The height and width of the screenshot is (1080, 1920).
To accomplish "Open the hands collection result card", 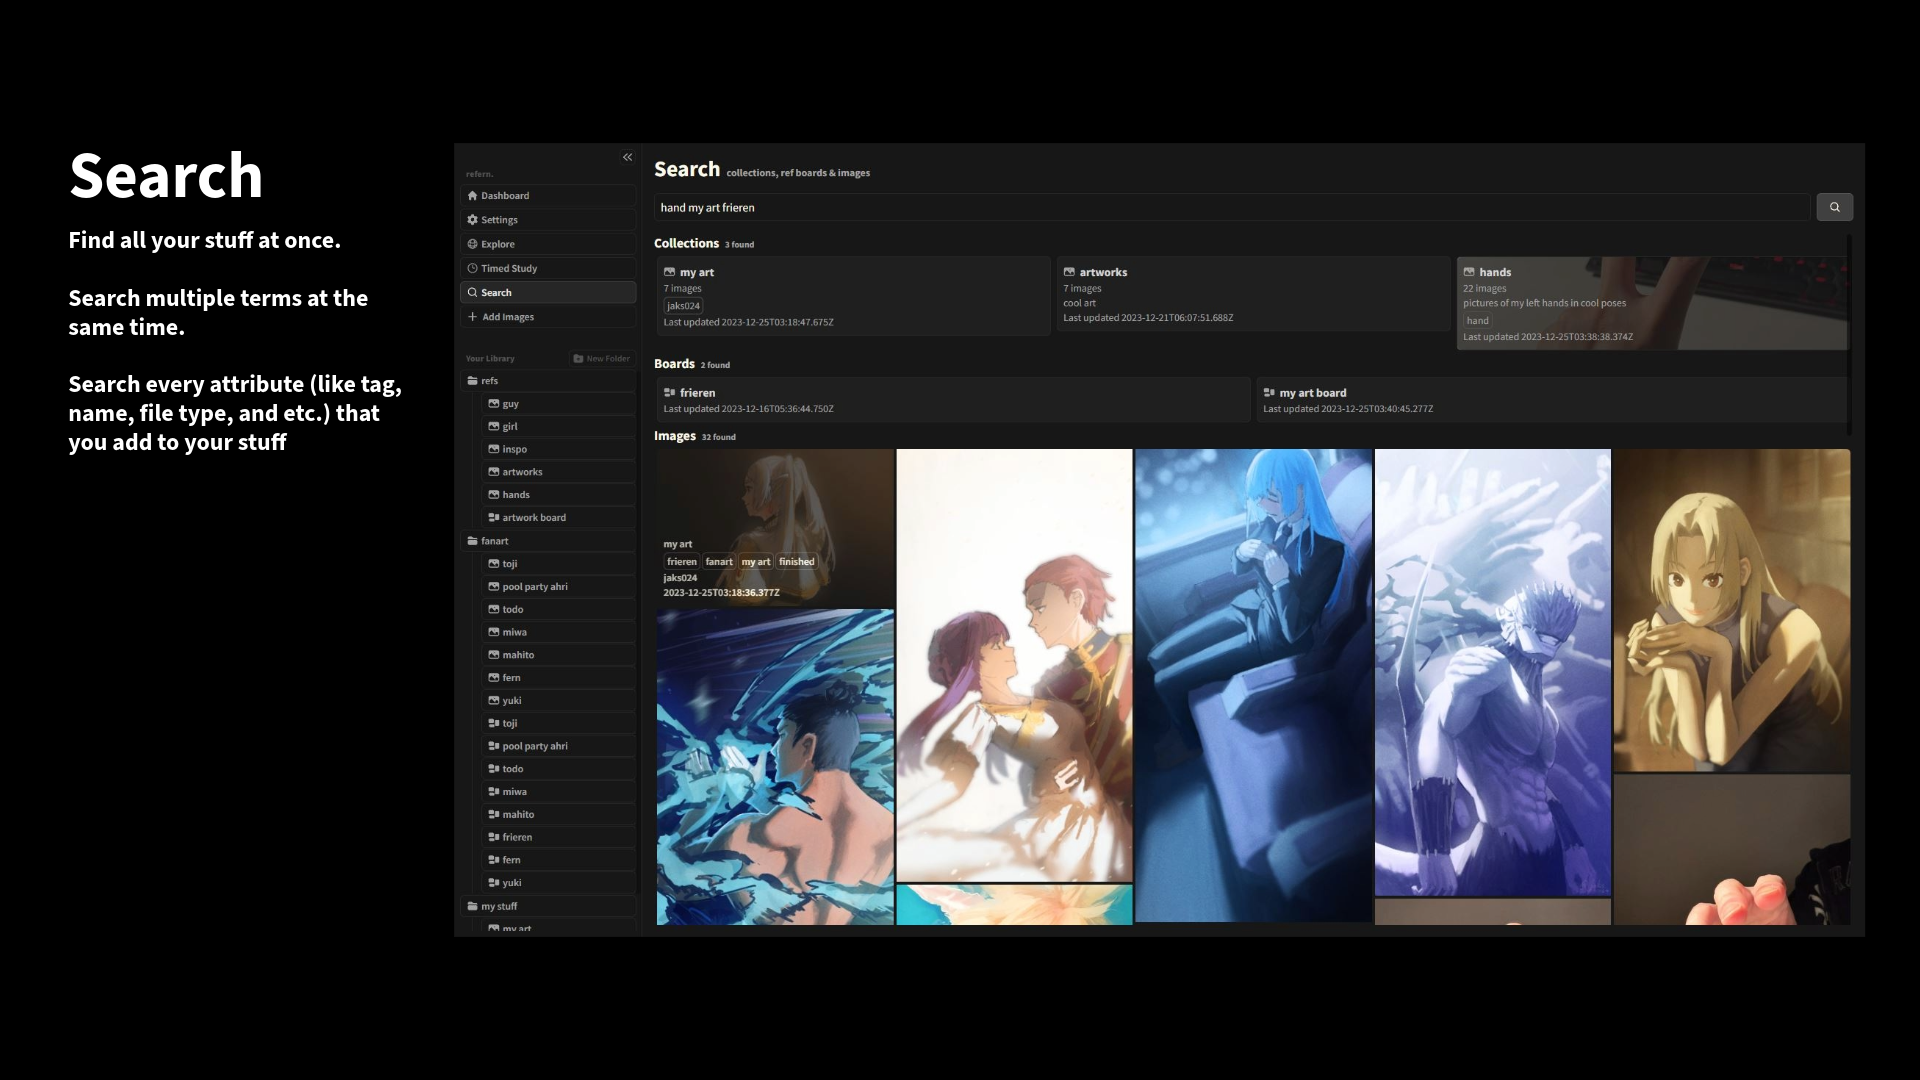I will (1652, 303).
